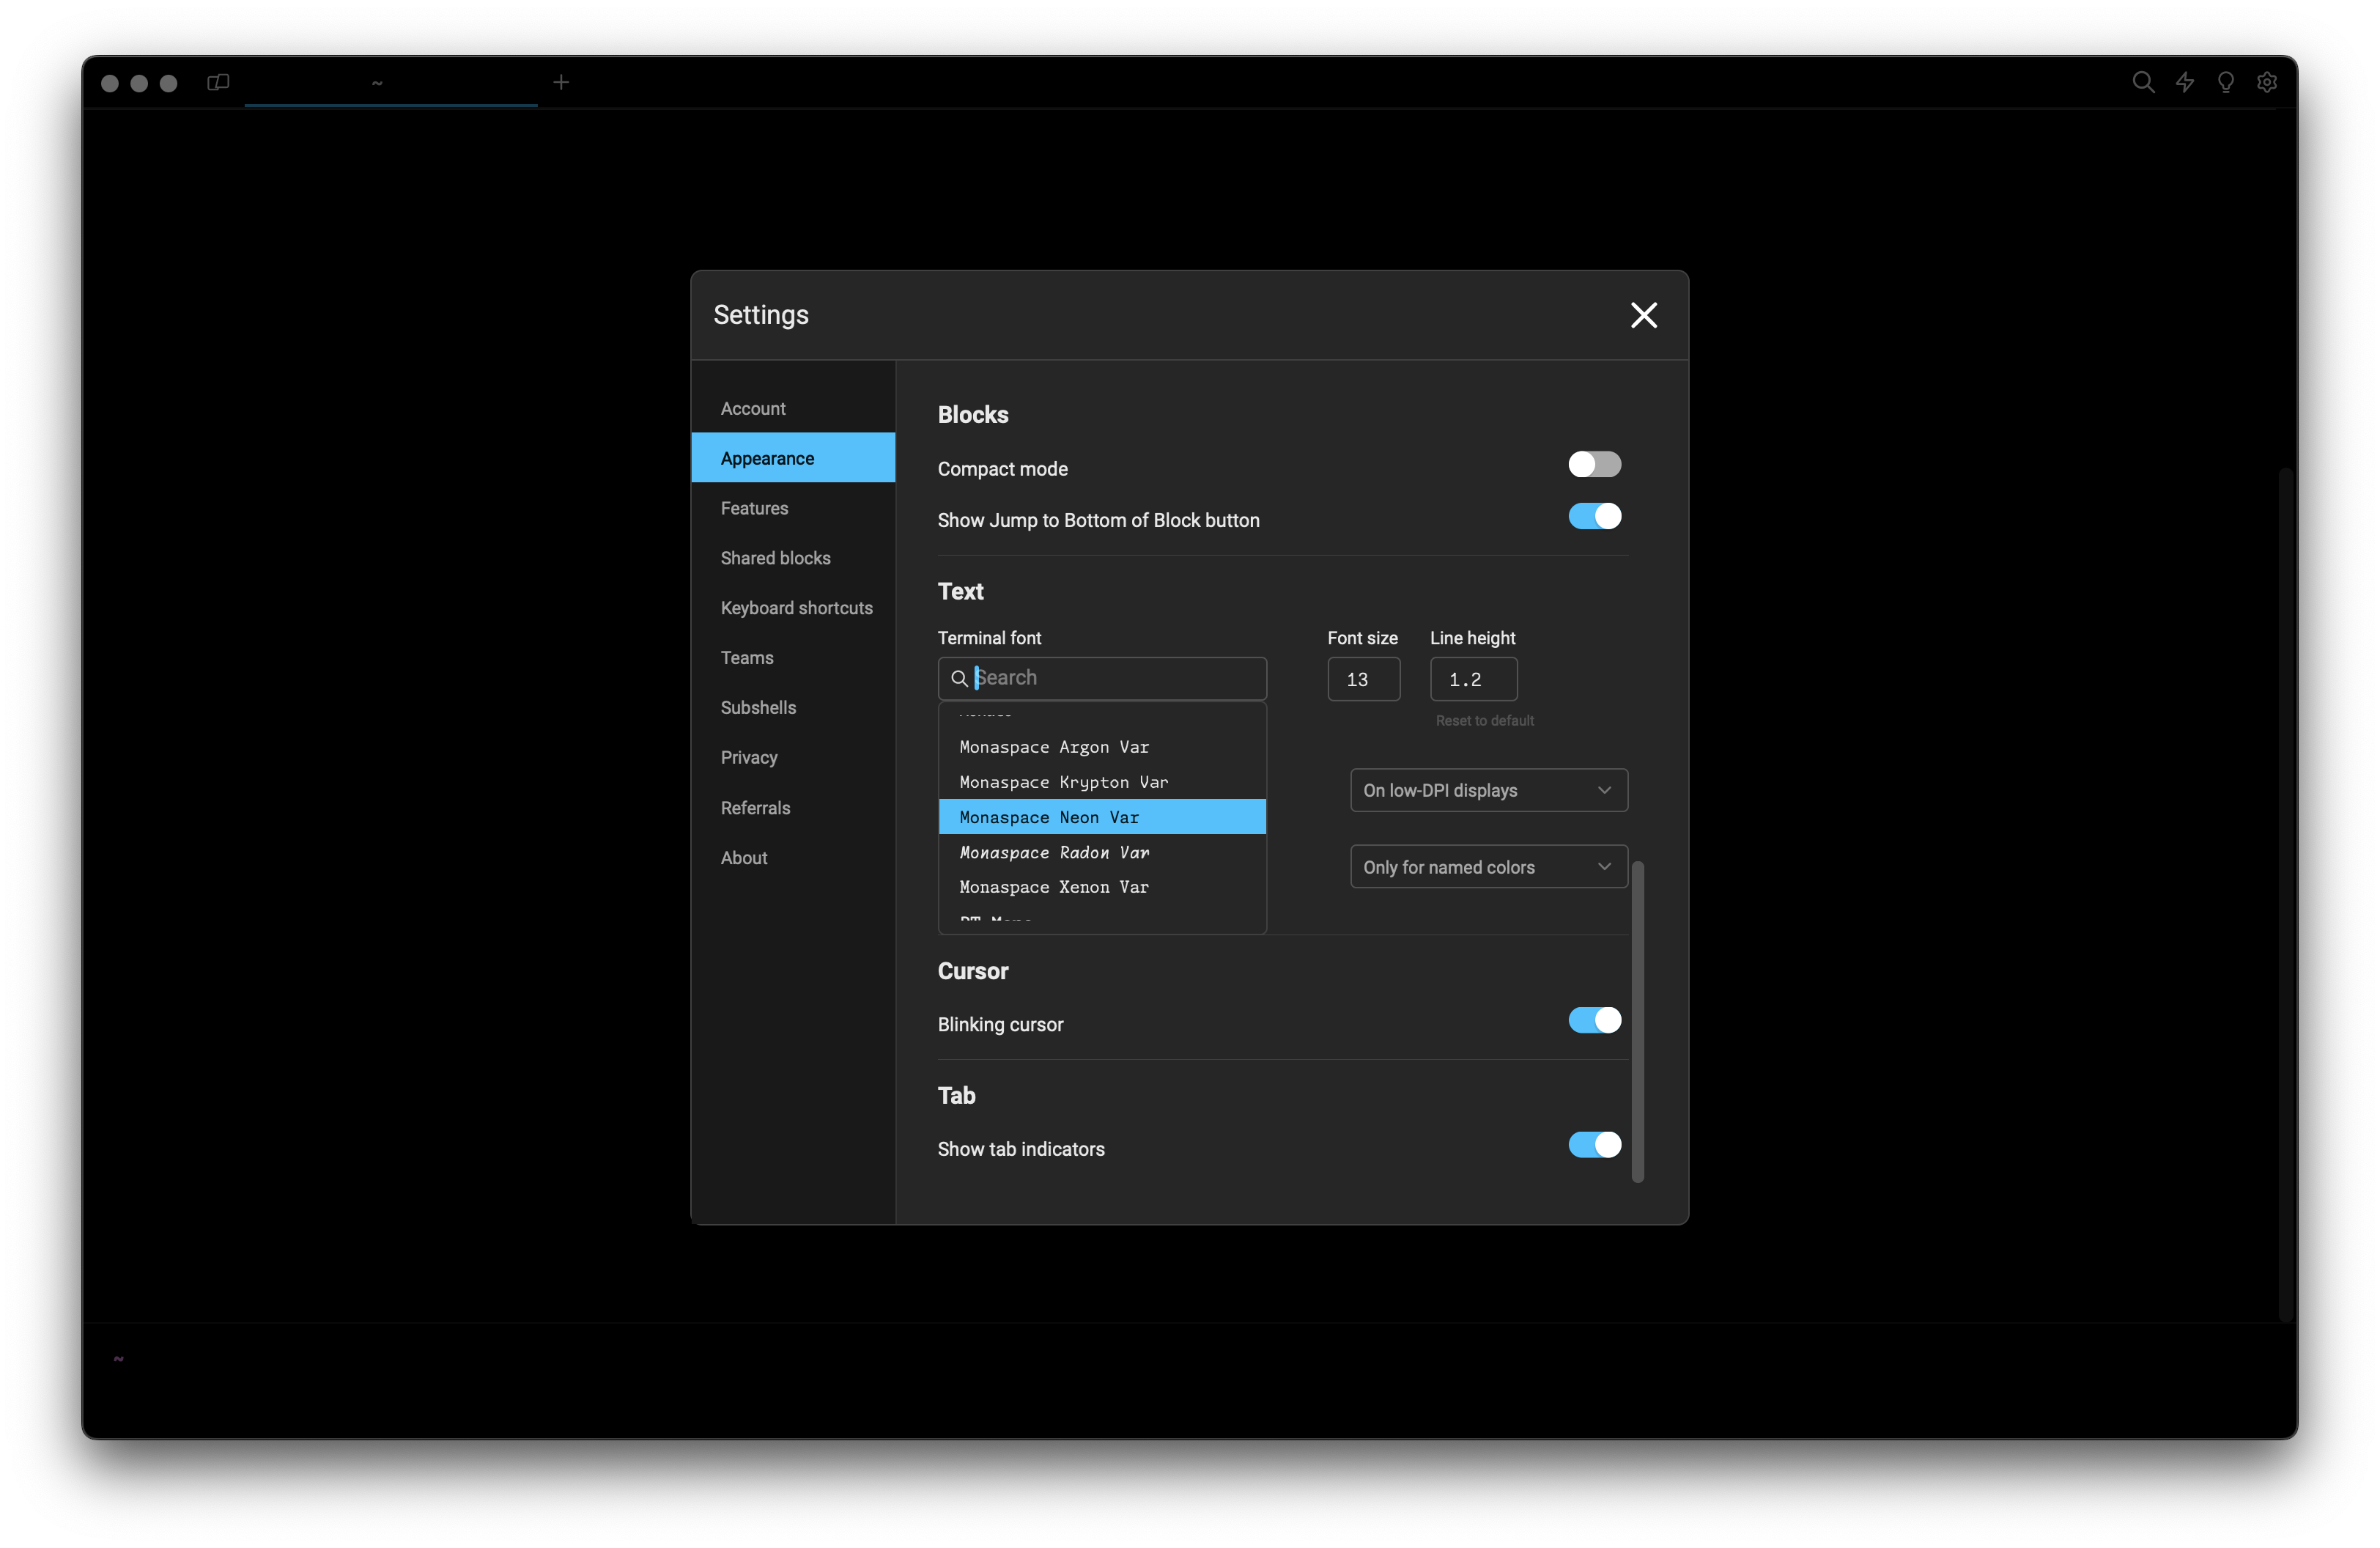Click the Settings dialog vertical scrollbar
Viewport: 2380px width, 1548px height.
pos(1637,1020)
